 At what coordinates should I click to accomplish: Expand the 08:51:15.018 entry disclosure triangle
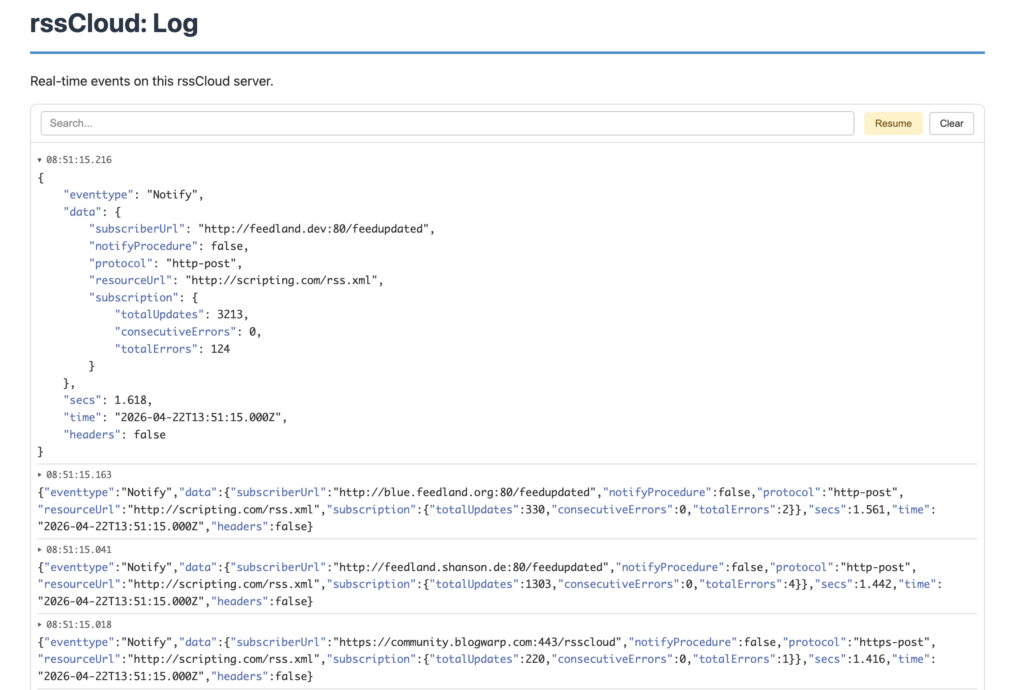(x=40, y=625)
